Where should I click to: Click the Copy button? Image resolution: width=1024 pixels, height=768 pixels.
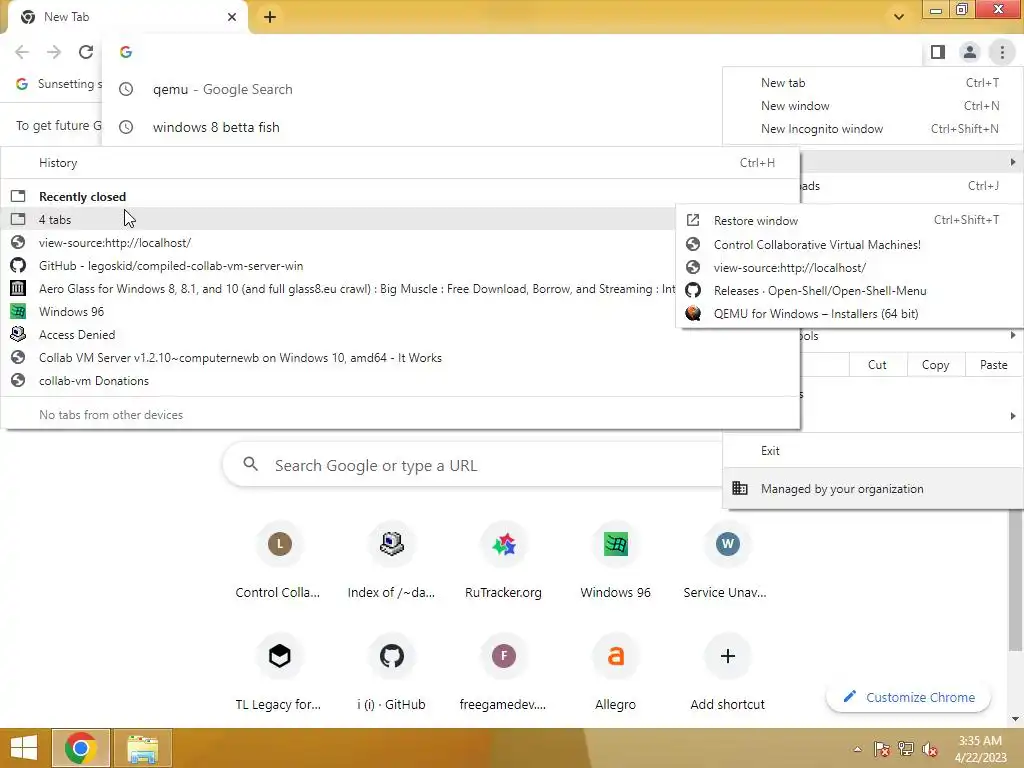(935, 365)
